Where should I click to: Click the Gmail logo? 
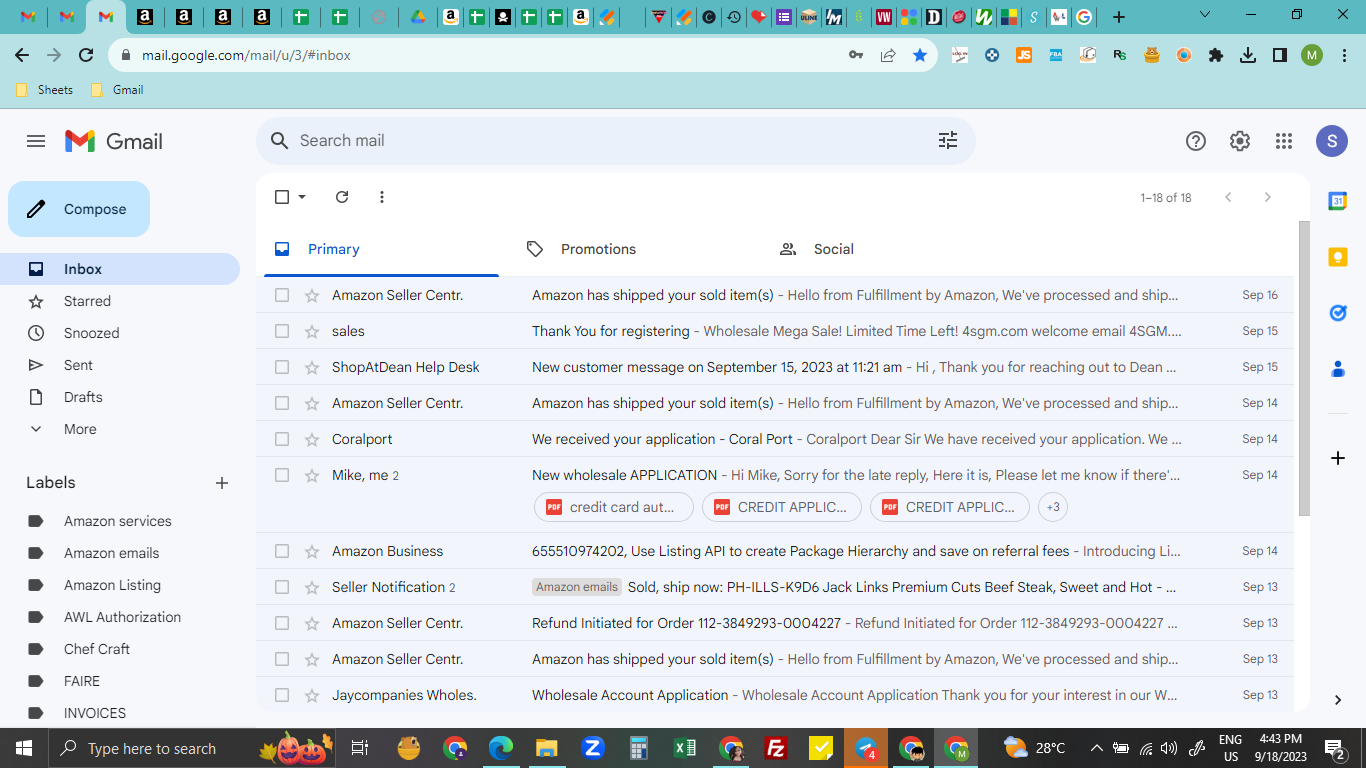pos(114,141)
